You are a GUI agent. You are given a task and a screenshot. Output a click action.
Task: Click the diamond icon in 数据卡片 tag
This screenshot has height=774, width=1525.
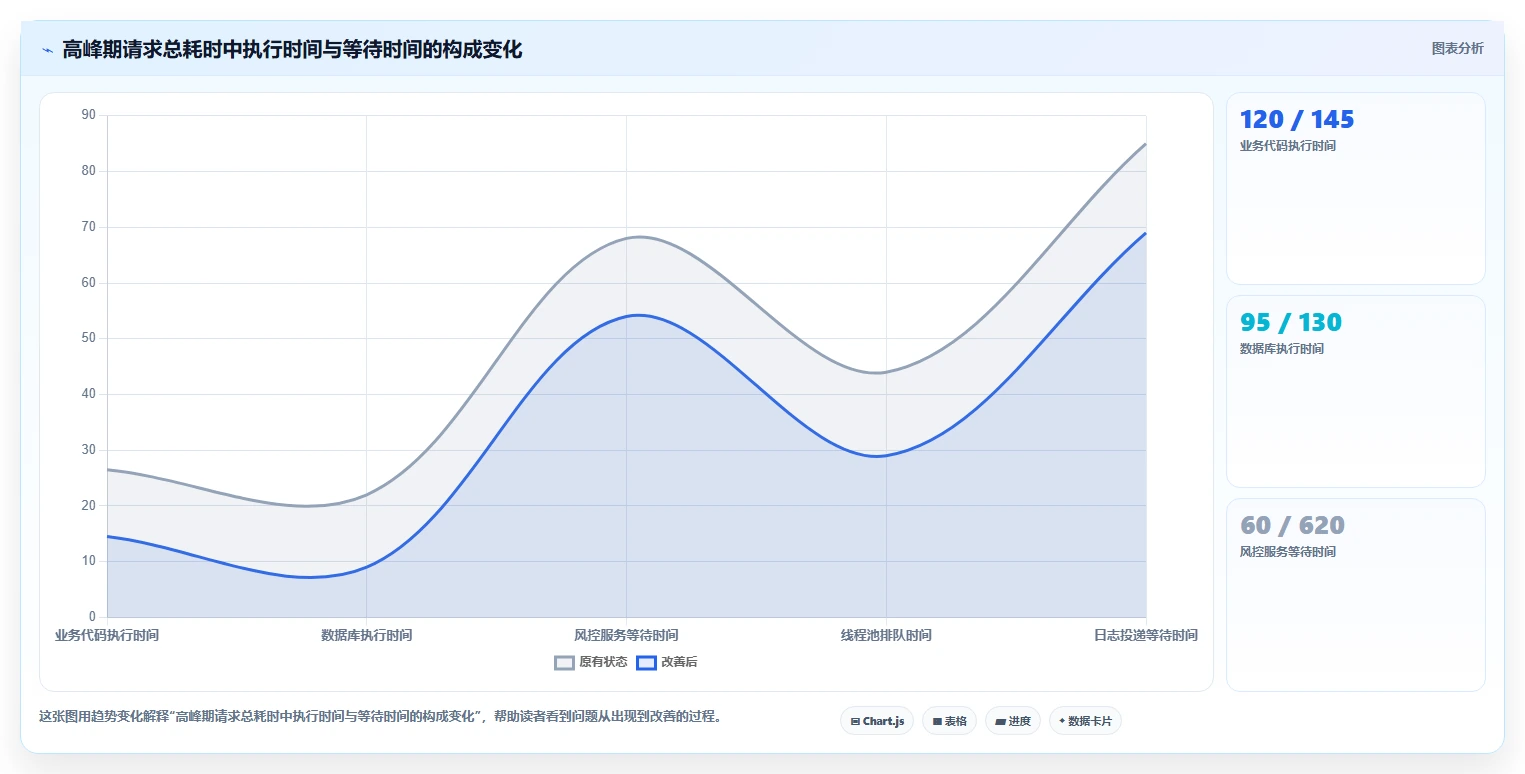pos(1062,721)
